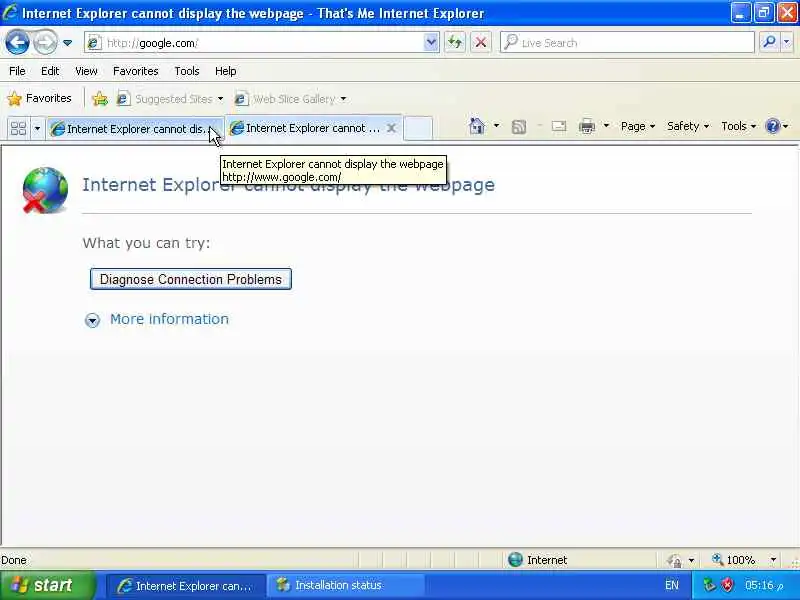The width and height of the screenshot is (800, 600).
Task: Open the Favorites menu in menu bar
Action: (x=135, y=71)
